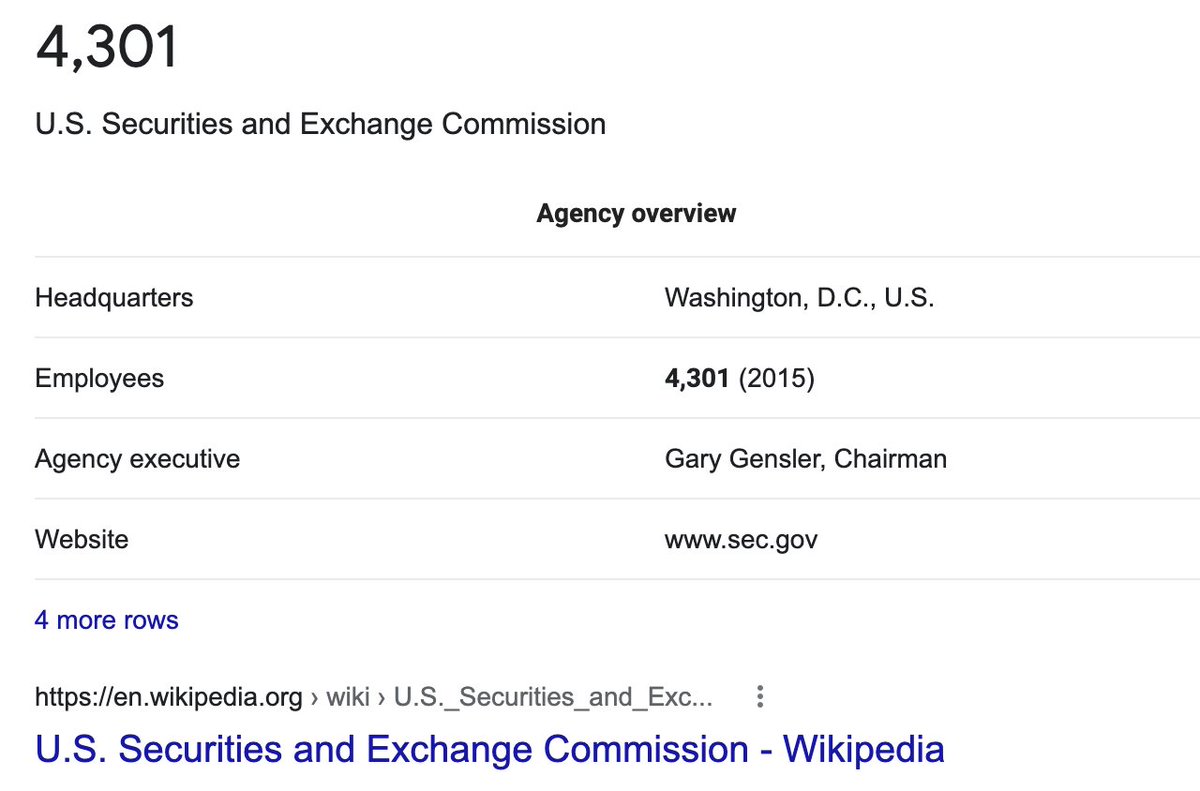Select the 'Website' row label
This screenshot has width=1200, height=791.
82,539
